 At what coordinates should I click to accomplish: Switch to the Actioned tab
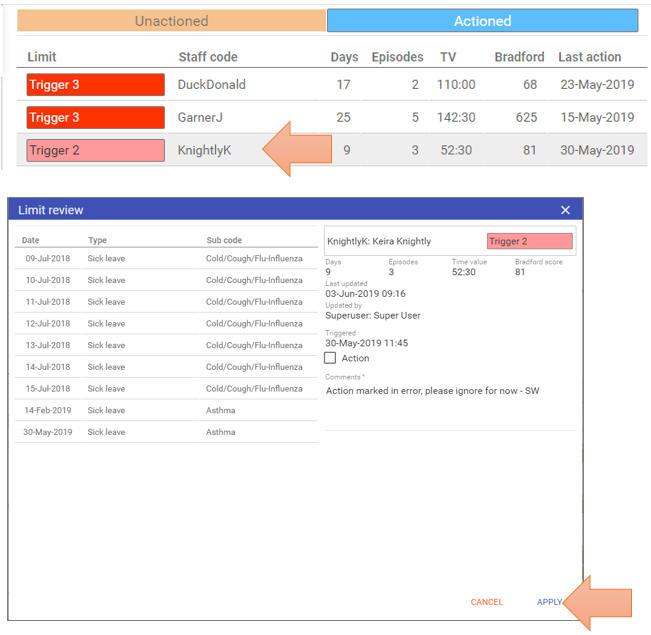(482, 21)
